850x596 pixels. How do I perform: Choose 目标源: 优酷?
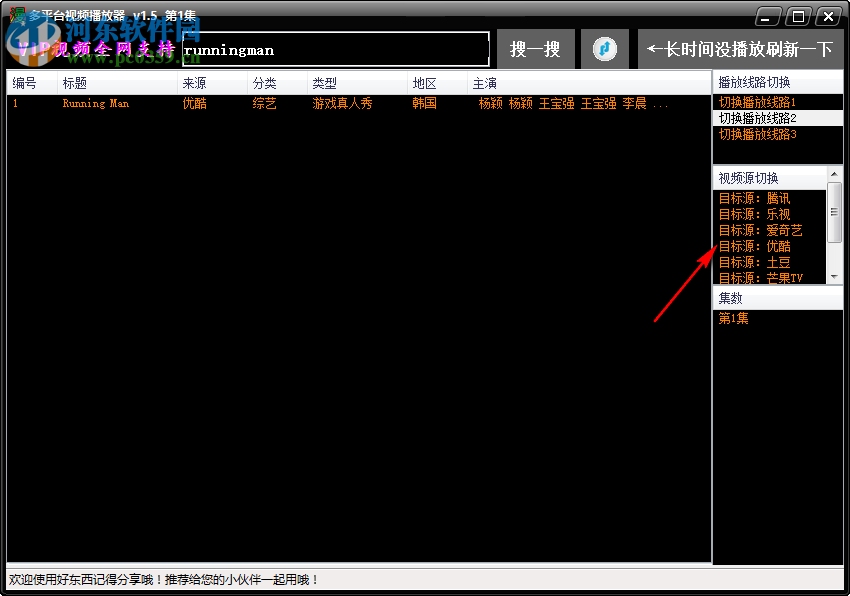770,246
